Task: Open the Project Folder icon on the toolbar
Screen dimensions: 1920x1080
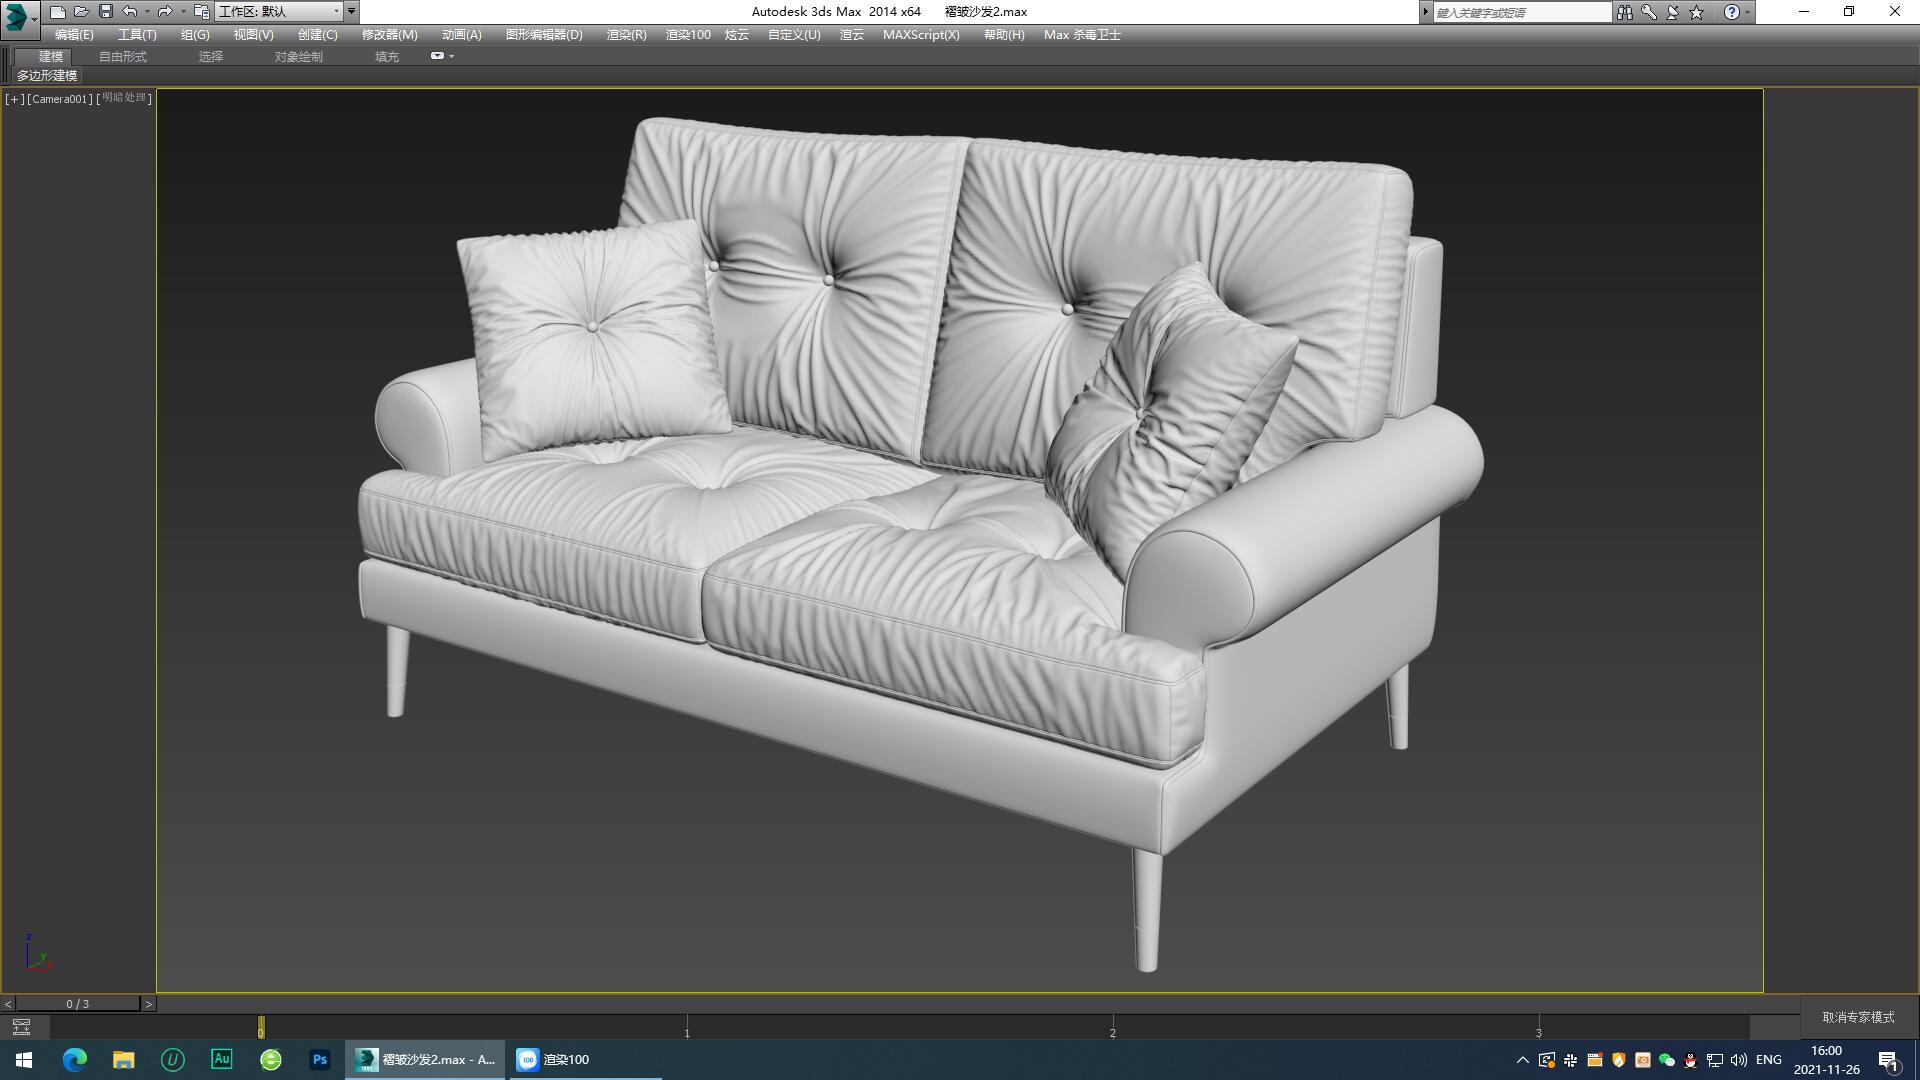Action: click(x=200, y=11)
